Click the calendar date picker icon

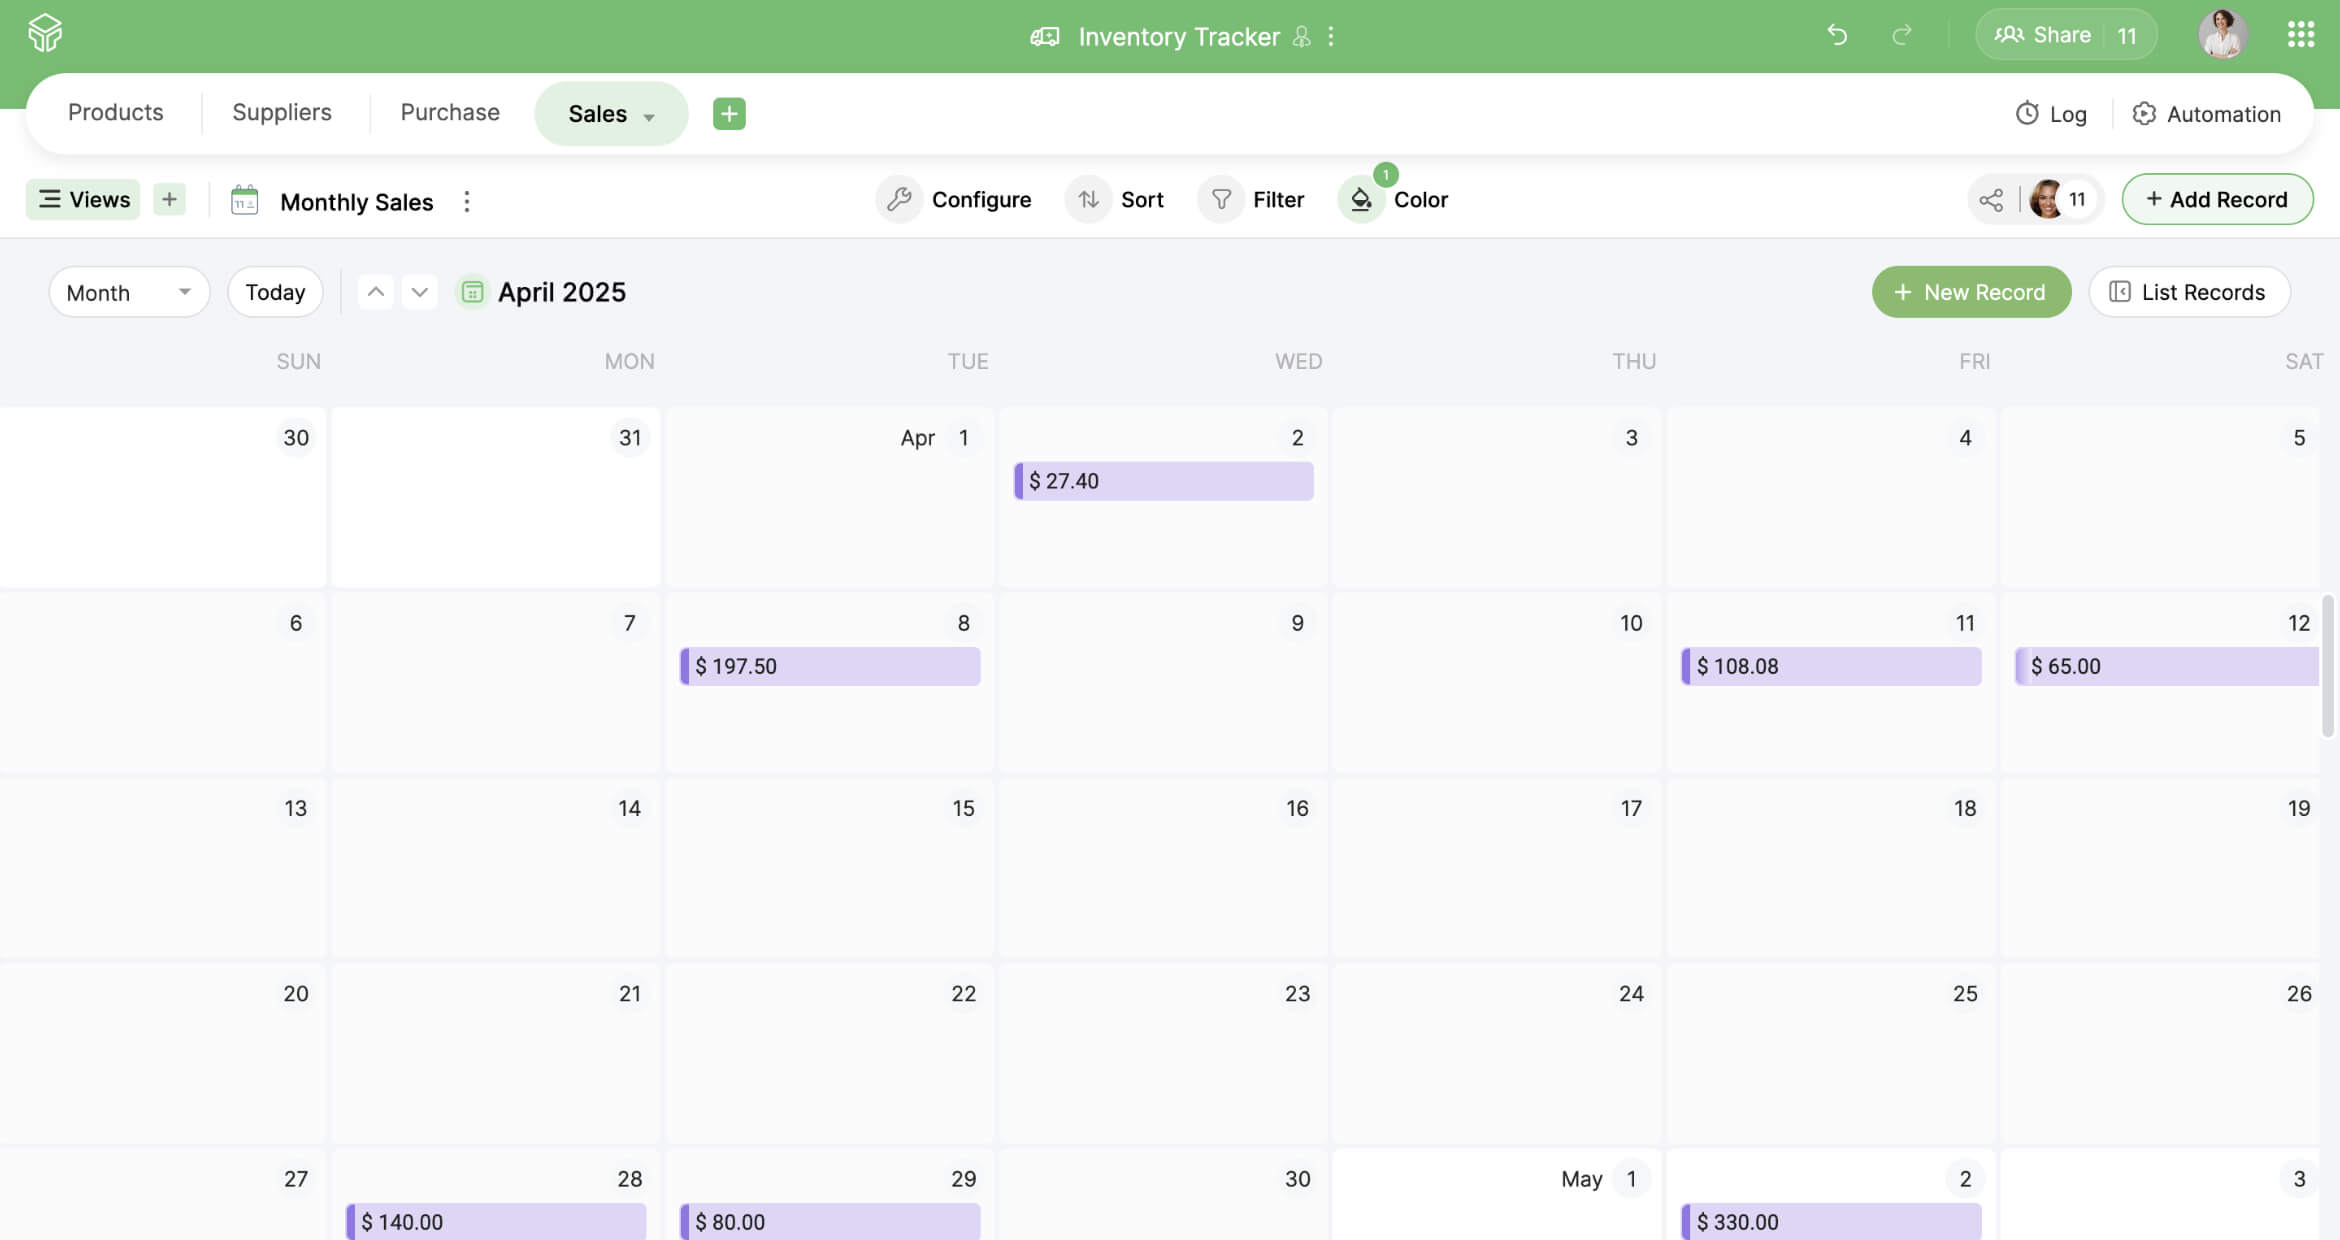[x=472, y=292]
